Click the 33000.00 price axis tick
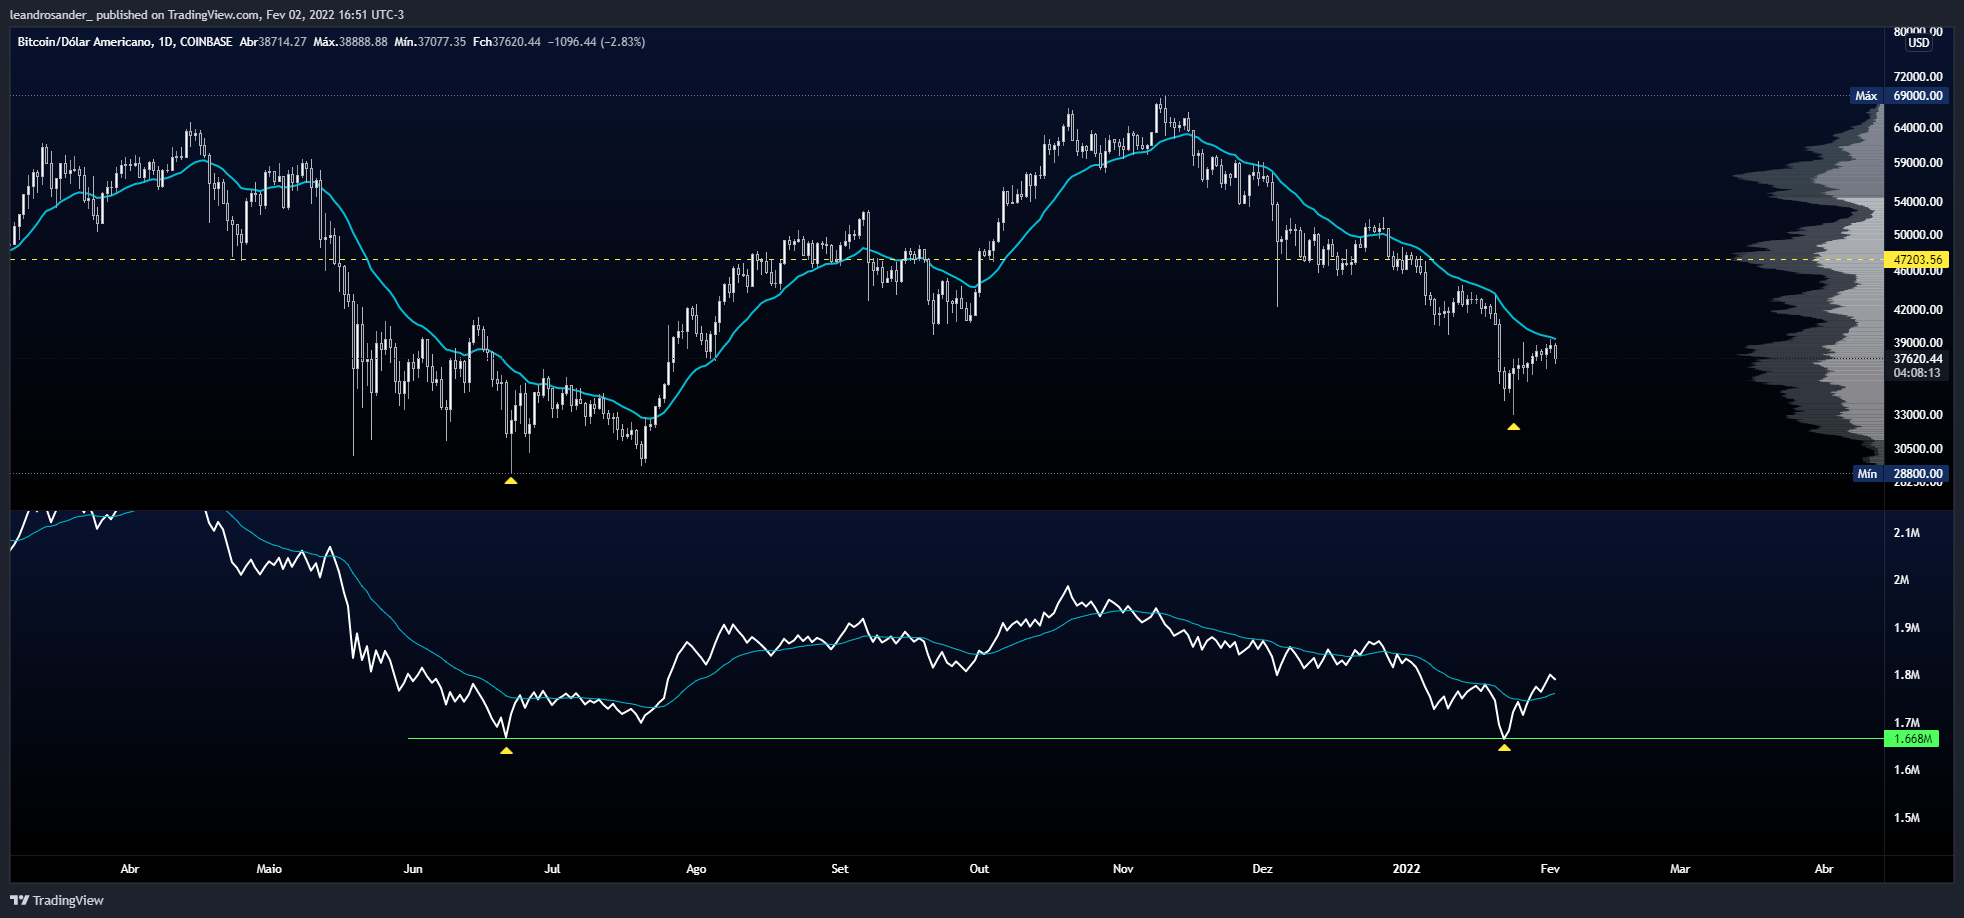 (1918, 415)
